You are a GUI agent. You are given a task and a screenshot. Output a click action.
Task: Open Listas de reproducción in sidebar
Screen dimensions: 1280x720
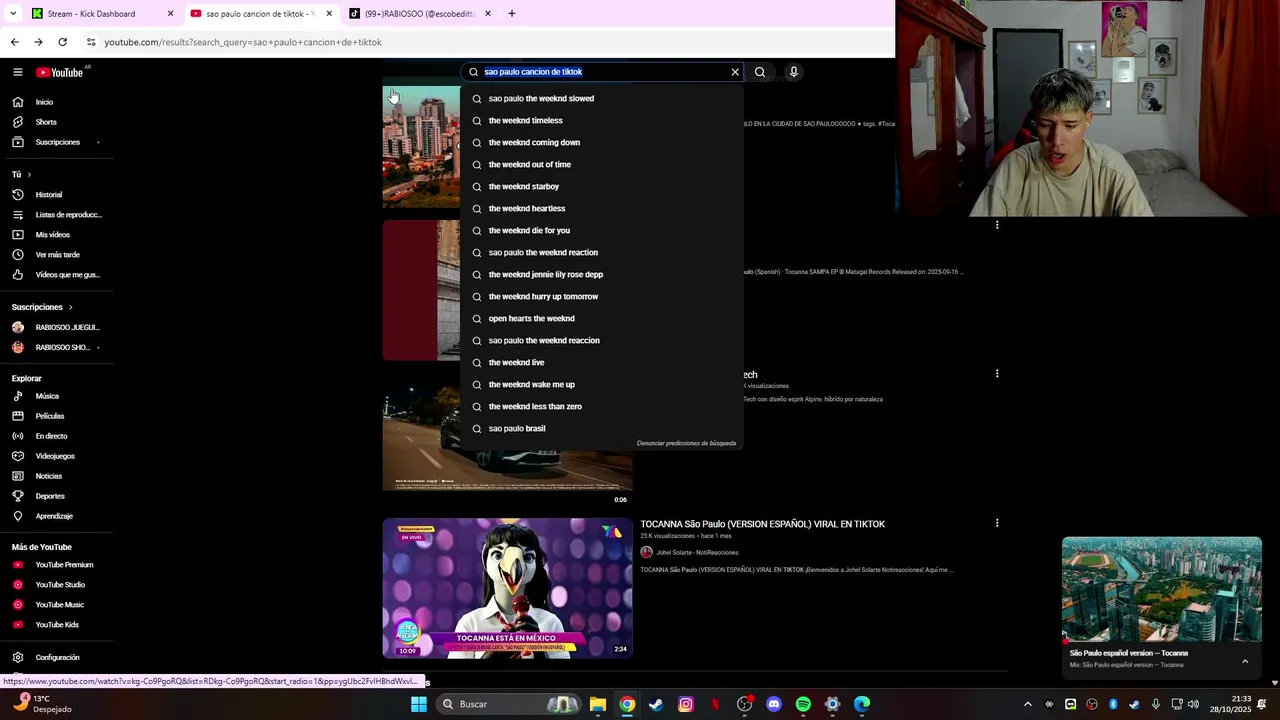[56, 215]
